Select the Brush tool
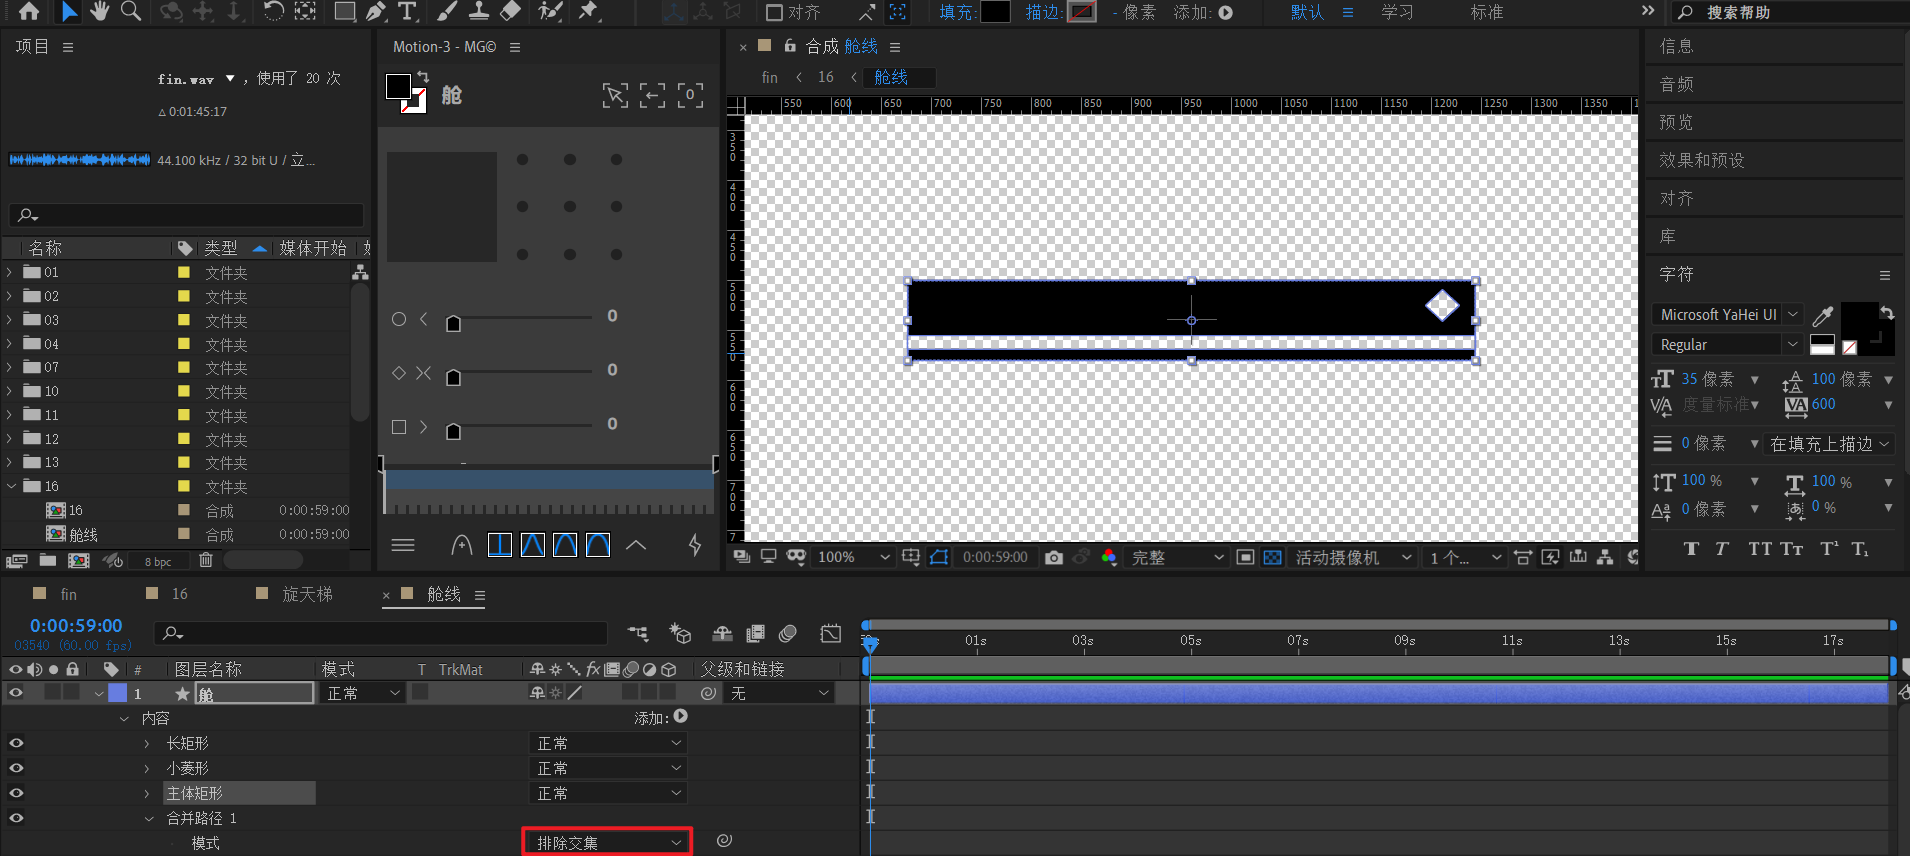The height and width of the screenshot is (856, 1910). [x=447, y=12]
